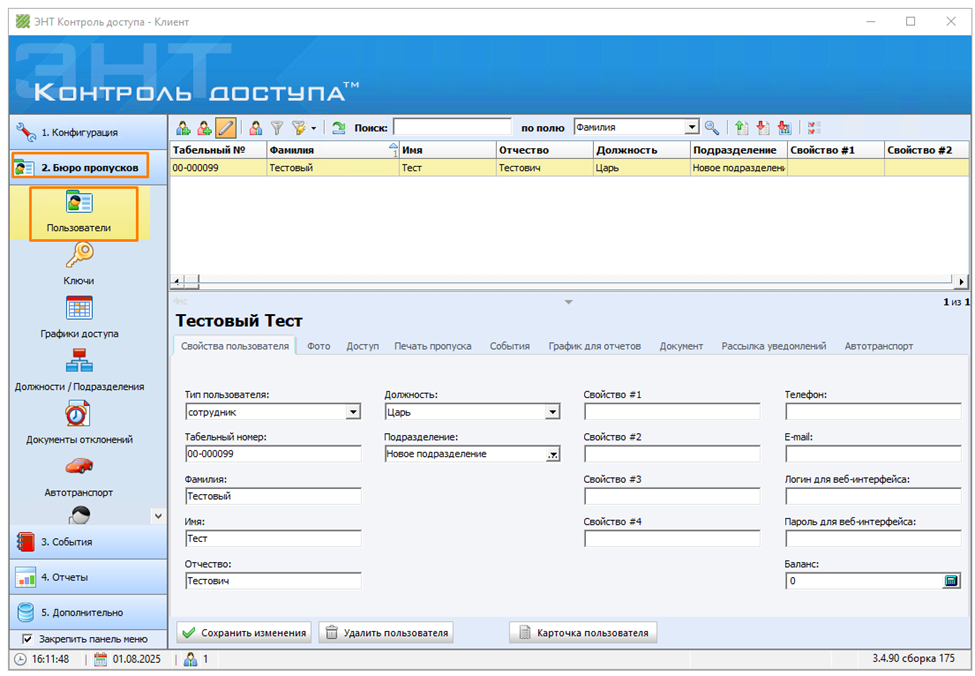Image resolution: width=975 pixels, height=676 pixels.
Task: Click the E-mail input field
Action: [x=872, y=454]
